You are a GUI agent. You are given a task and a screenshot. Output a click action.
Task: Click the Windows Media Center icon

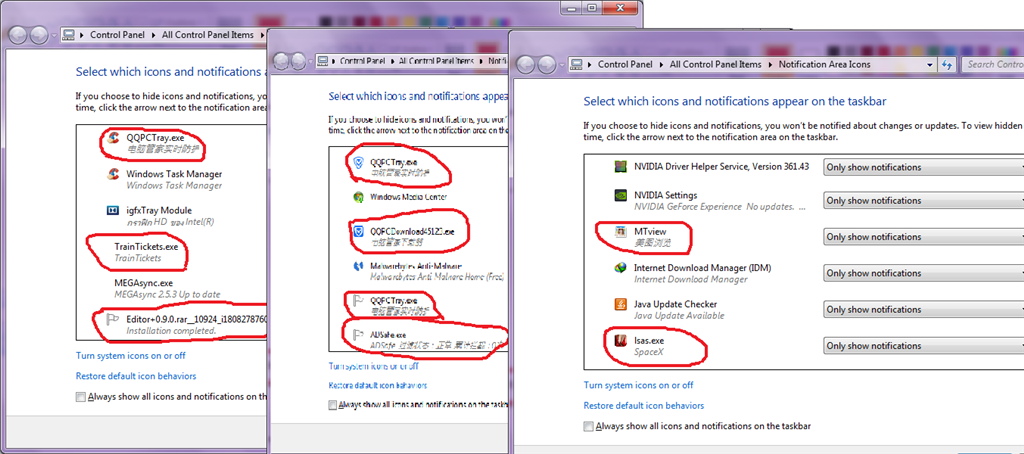358,197
